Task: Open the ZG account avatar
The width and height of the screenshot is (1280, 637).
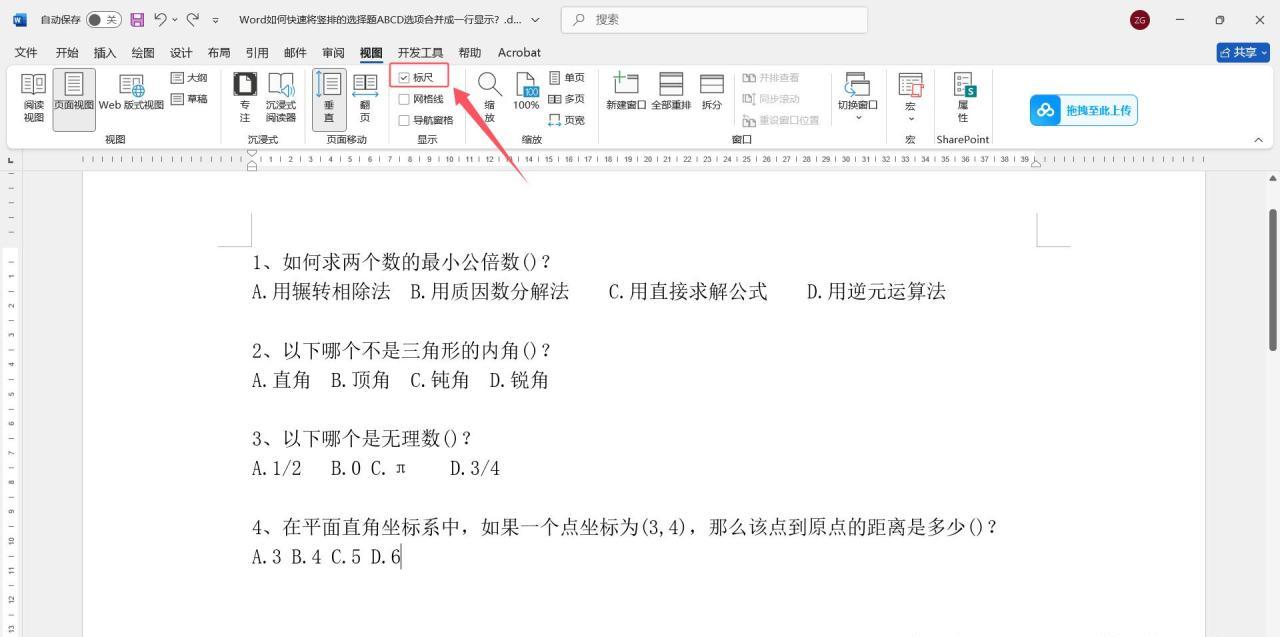Action: (x=1139, y=20)
